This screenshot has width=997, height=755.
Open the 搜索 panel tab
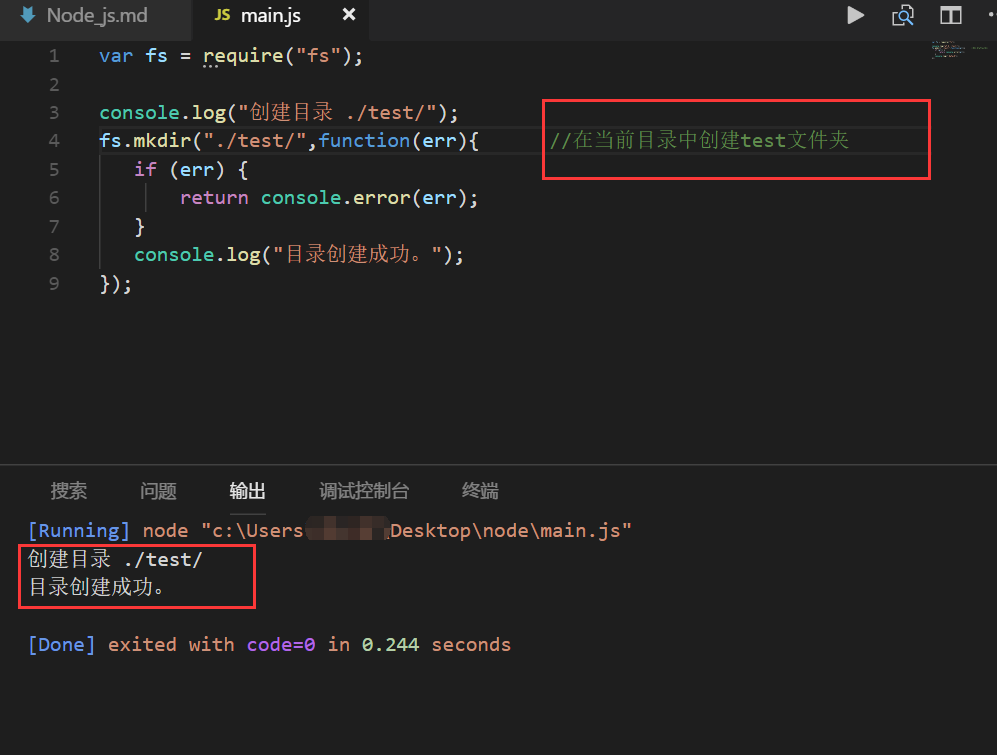69,491
